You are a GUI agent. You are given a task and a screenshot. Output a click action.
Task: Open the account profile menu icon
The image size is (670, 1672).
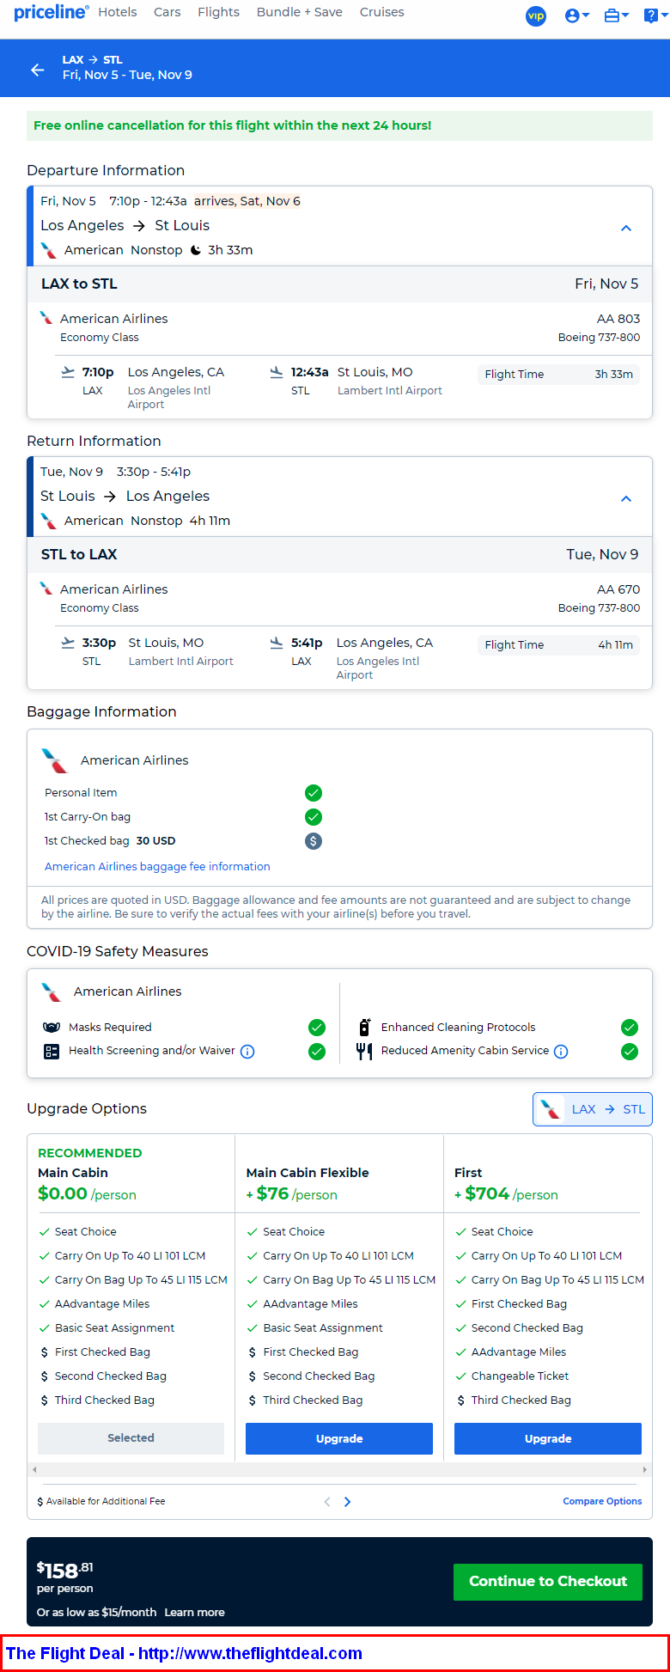576,16
